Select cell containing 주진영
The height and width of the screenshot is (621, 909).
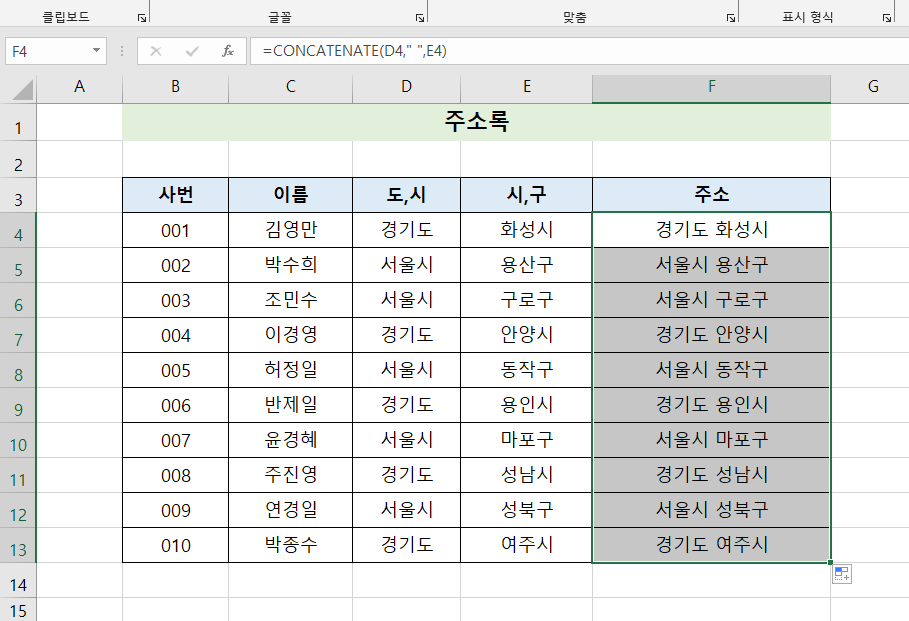point(290,475)
